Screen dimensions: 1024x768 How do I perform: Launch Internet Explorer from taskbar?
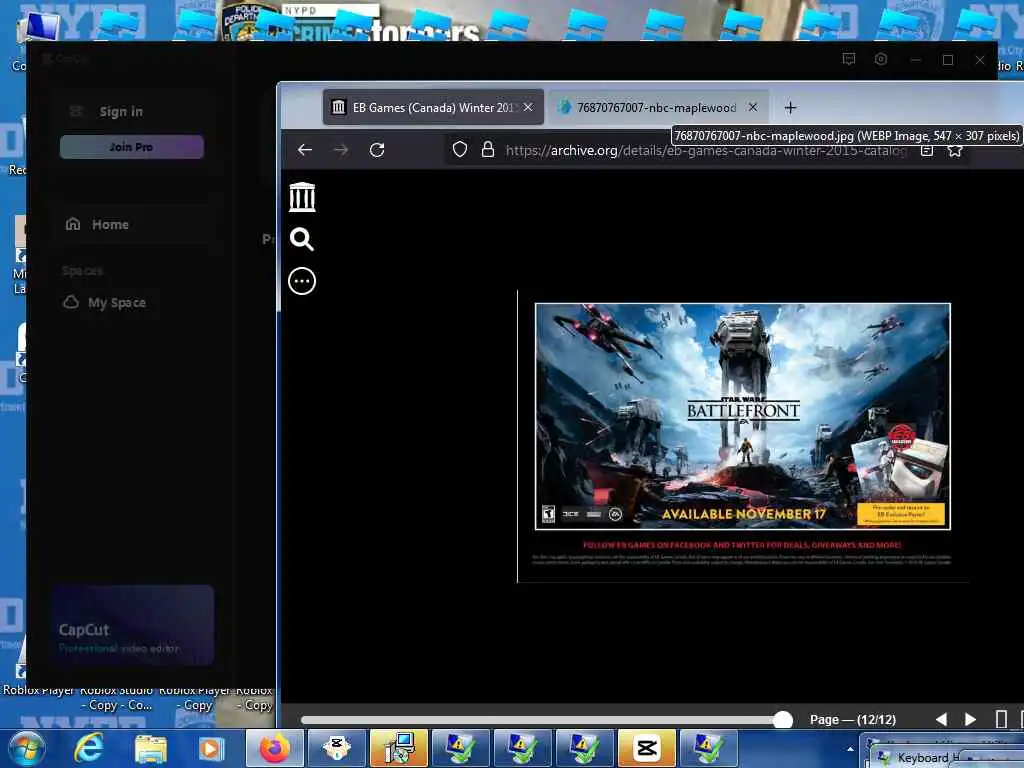(88, 748)
